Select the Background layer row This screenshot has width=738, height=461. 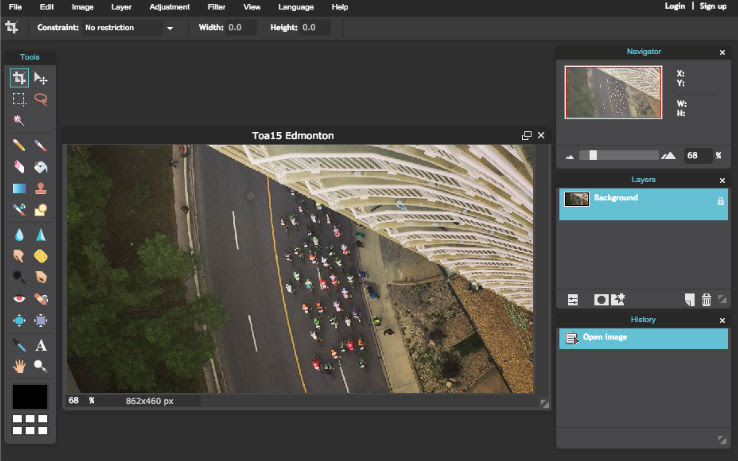[643, 204]
